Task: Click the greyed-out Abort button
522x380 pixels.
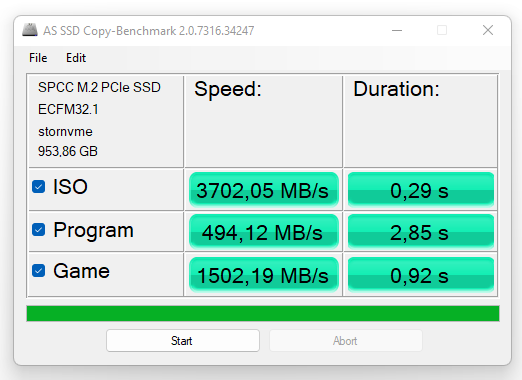Action: pyautogui.click(x=346, y=341)
